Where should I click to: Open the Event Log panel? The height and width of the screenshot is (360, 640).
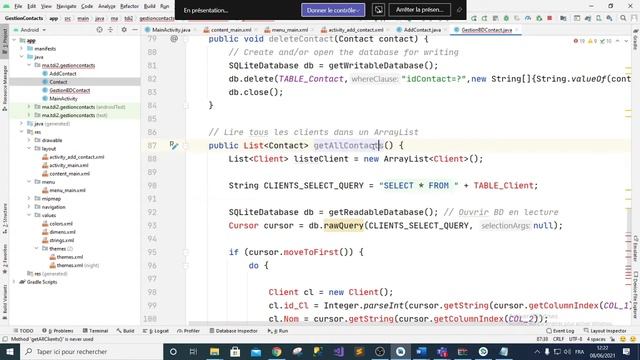point(560,331)
